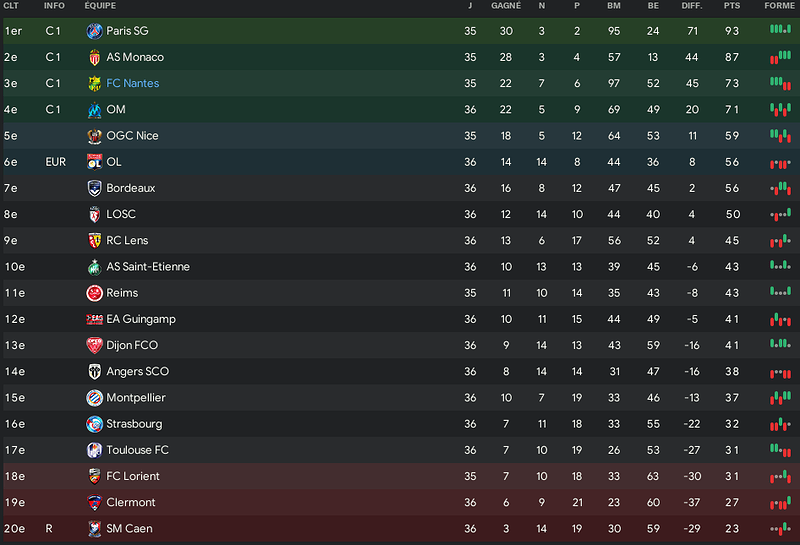
Task: Click the Bordeaux club crest
Action: 94,188
